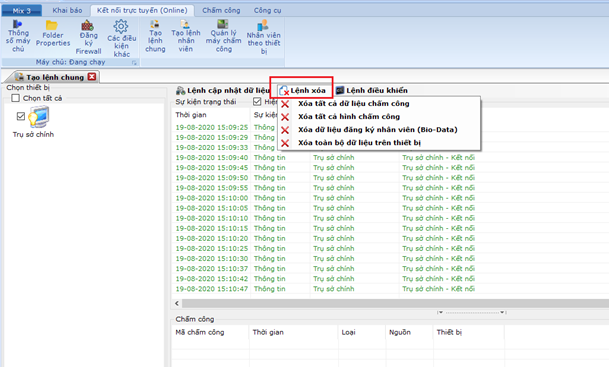This screenshot has width=609, height=367.
Task: Open Lệnh điều khiển menu
Action: (x=372, y=90)
